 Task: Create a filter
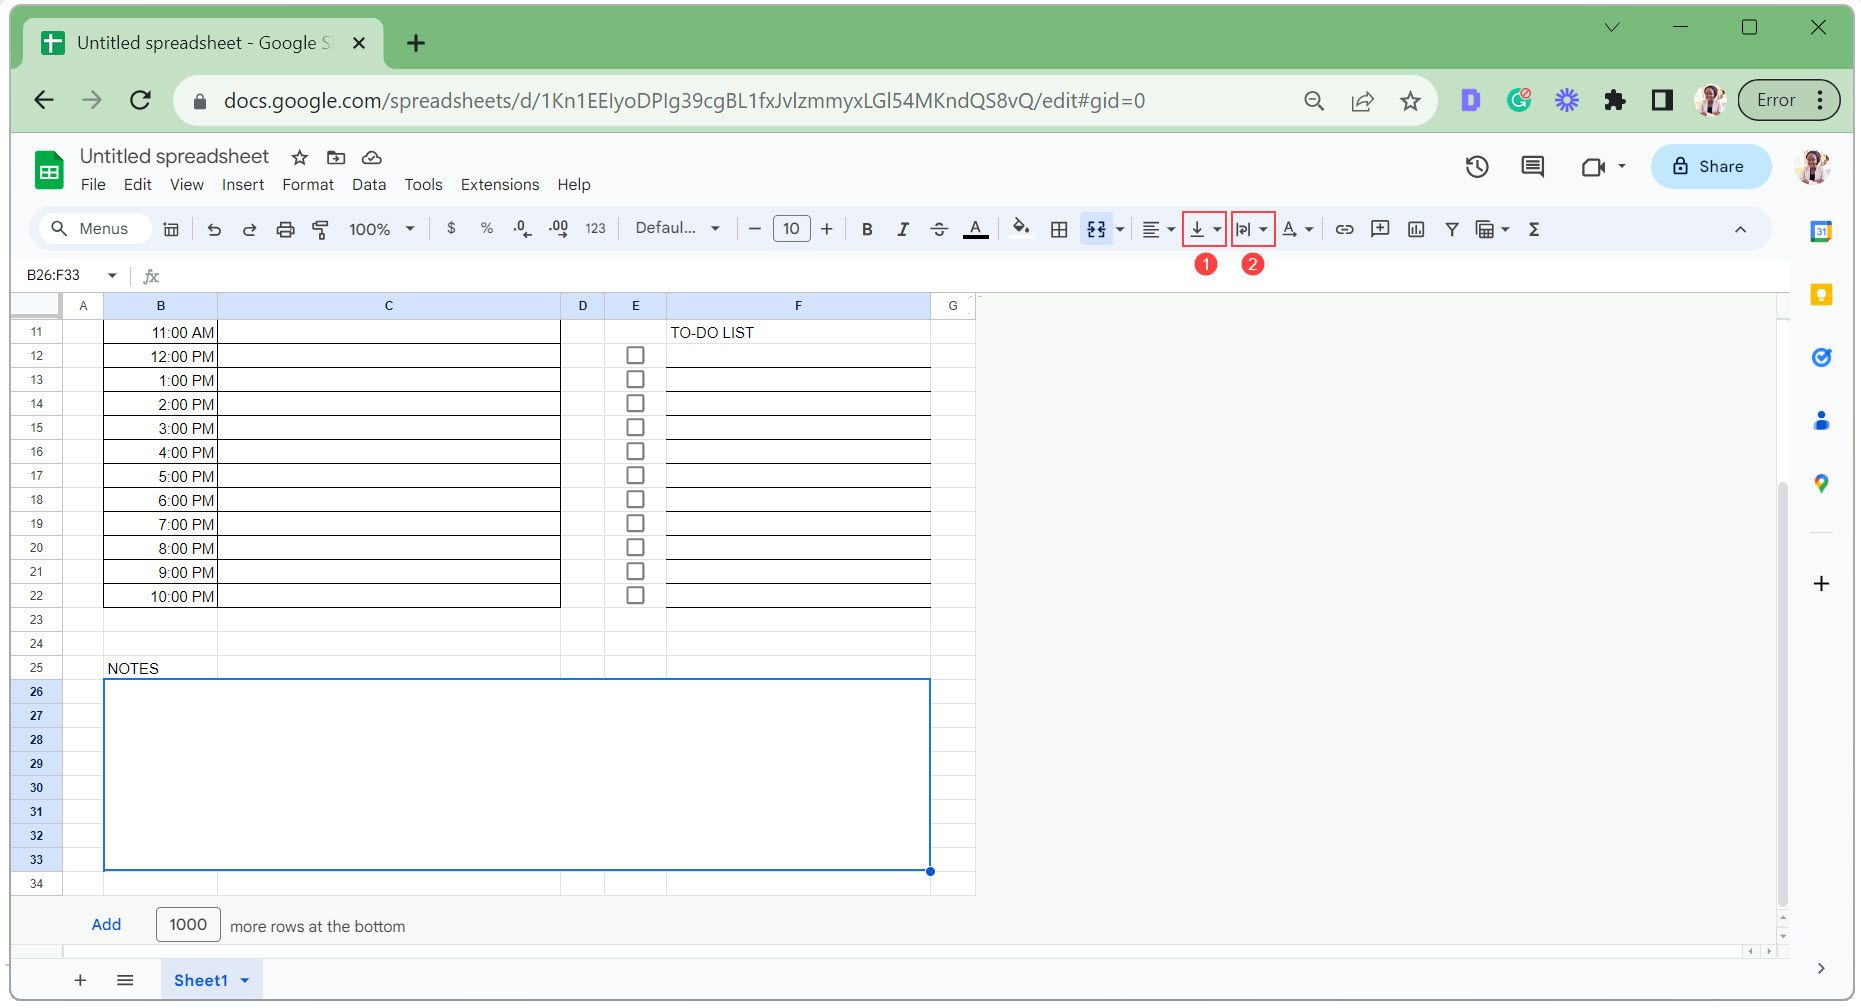(1451, 228)
